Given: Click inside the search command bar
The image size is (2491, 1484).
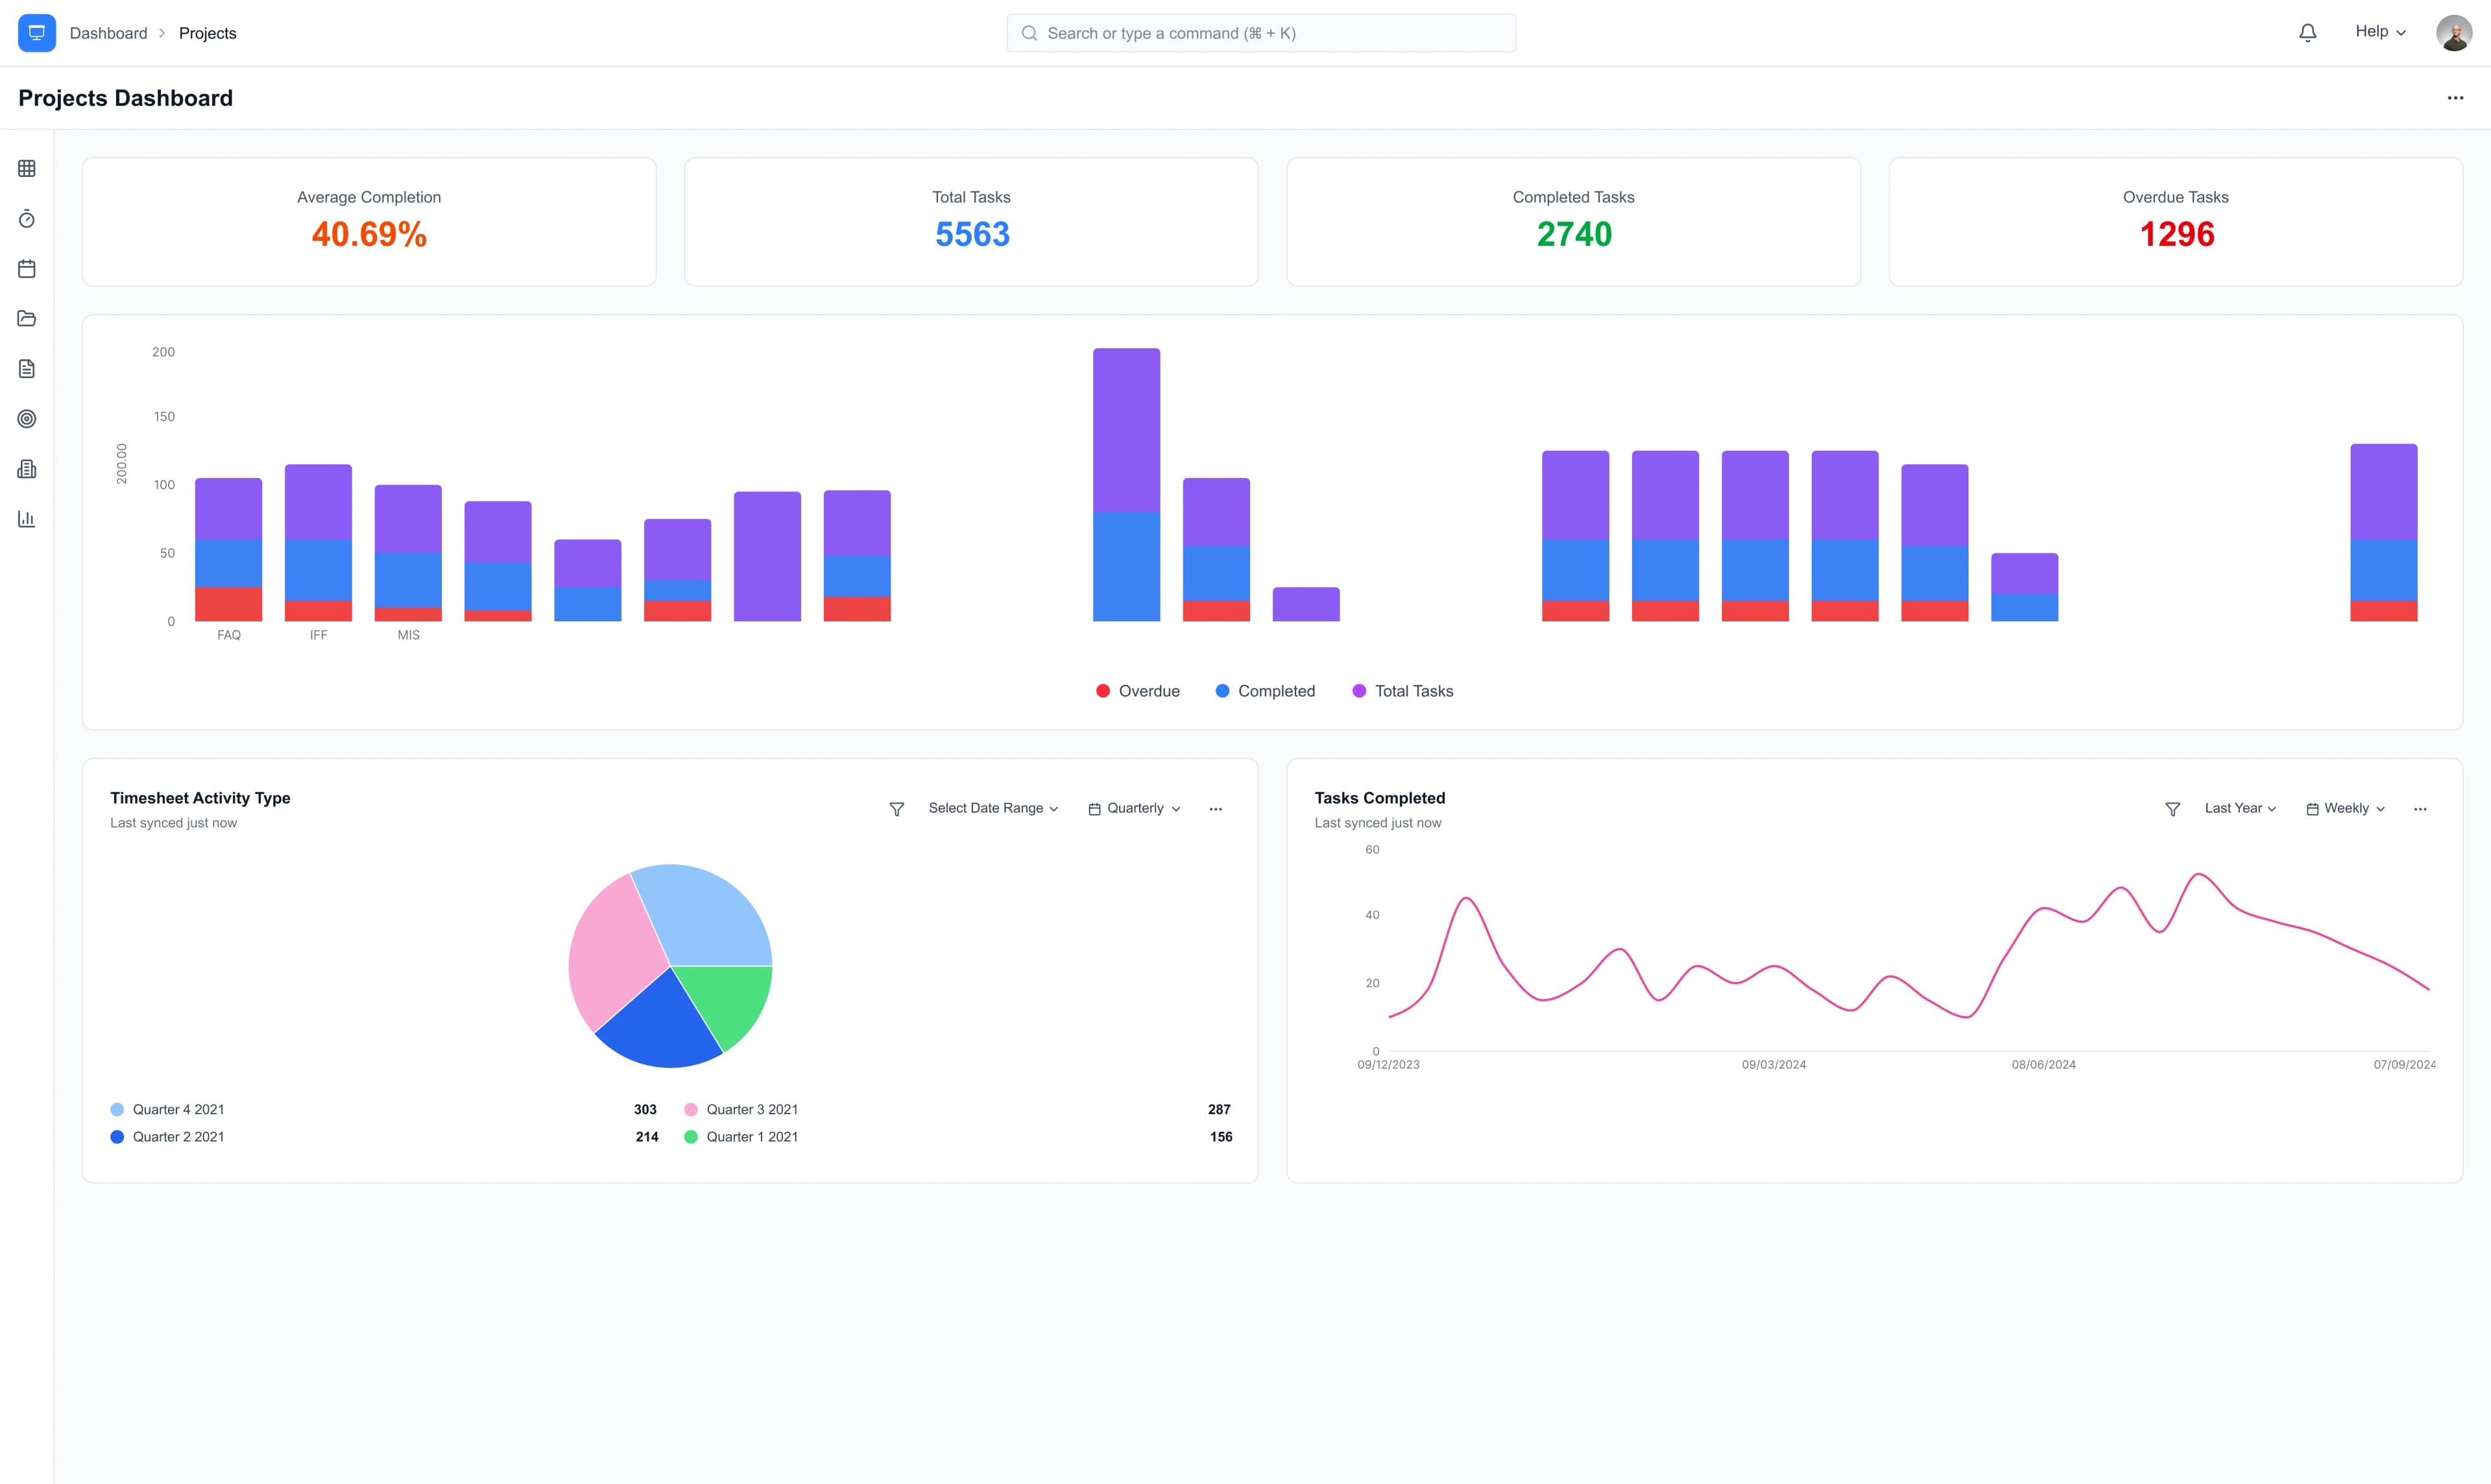Looking at the screenshot, I should point(1259,32).
